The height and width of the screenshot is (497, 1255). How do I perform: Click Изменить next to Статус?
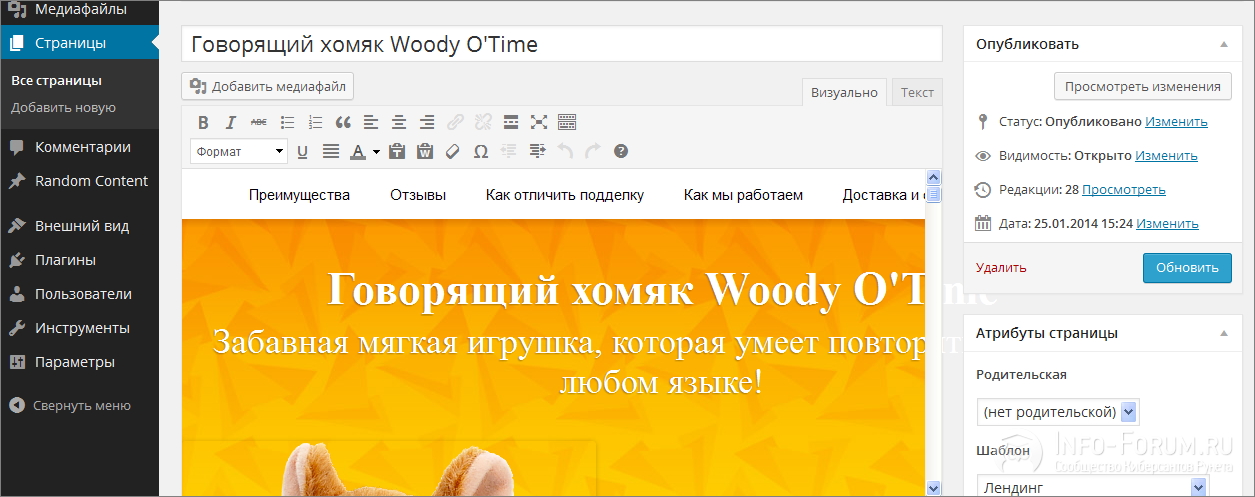[x=1176, y=122]
